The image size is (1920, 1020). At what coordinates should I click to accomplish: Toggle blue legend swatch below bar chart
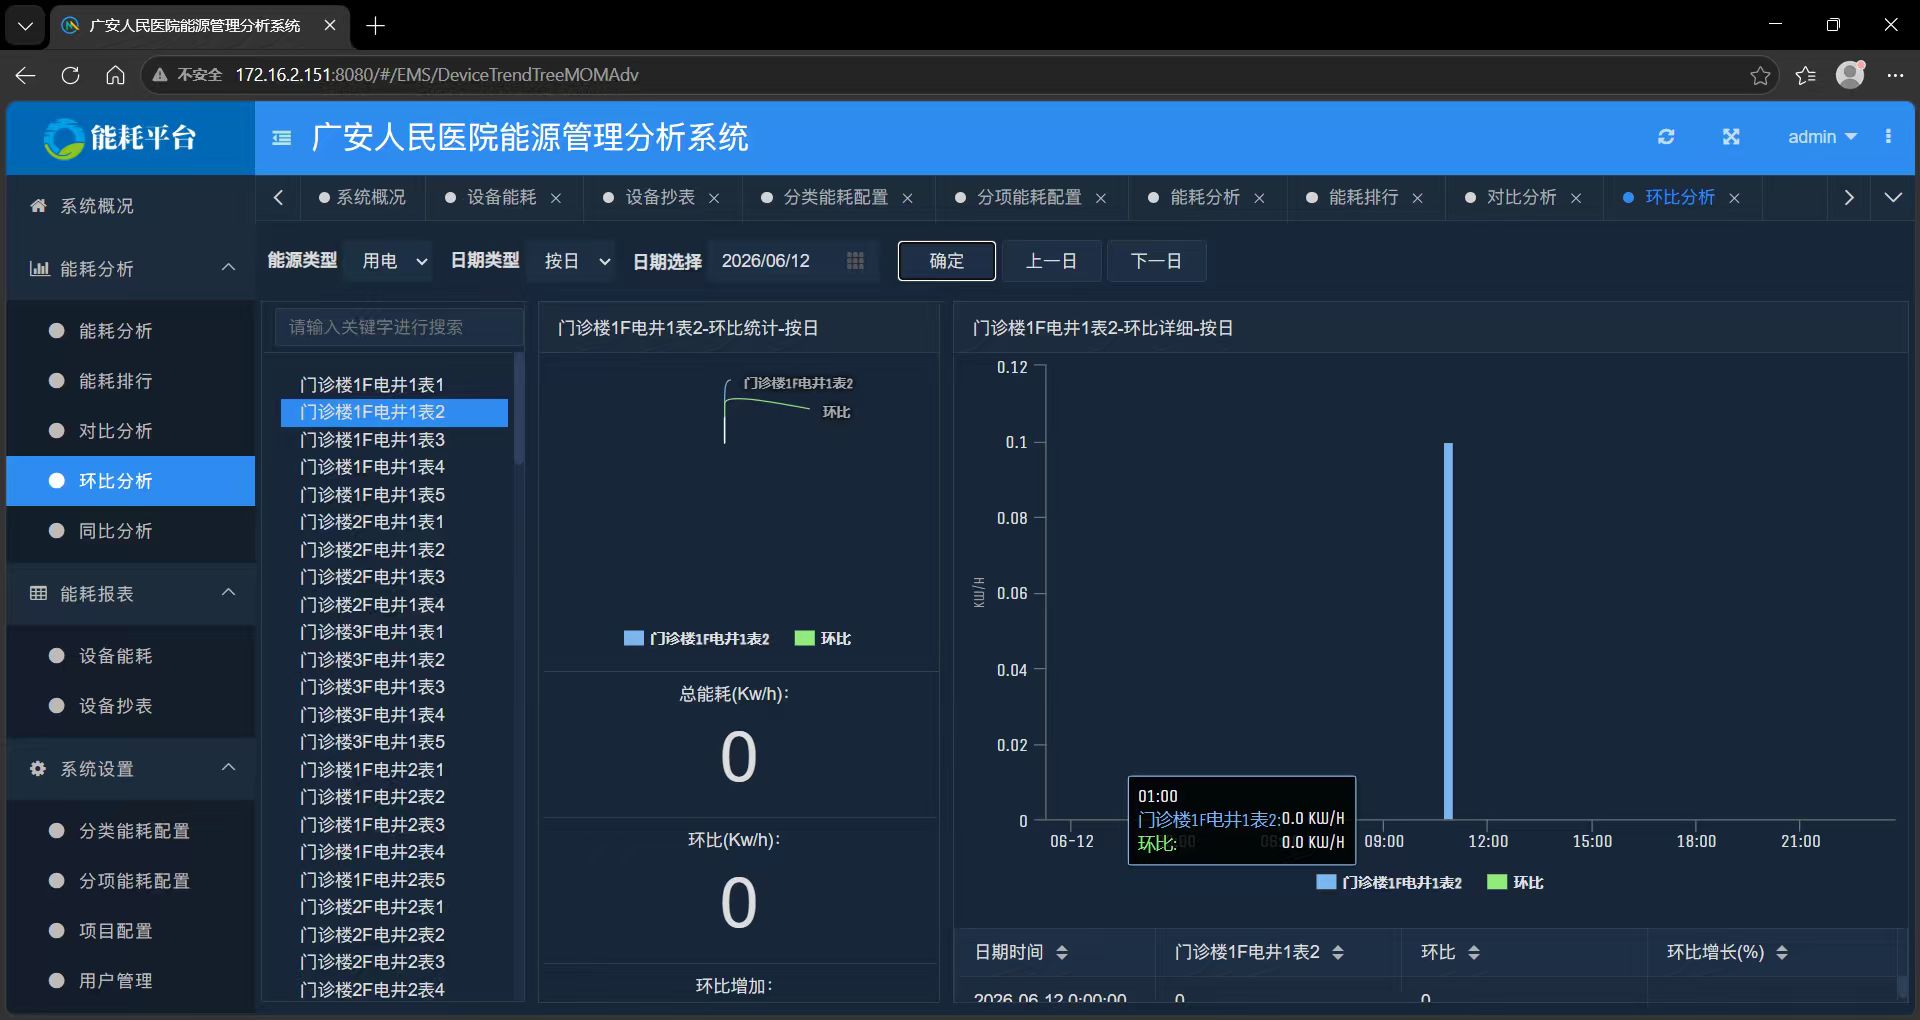pos(1326,882)
